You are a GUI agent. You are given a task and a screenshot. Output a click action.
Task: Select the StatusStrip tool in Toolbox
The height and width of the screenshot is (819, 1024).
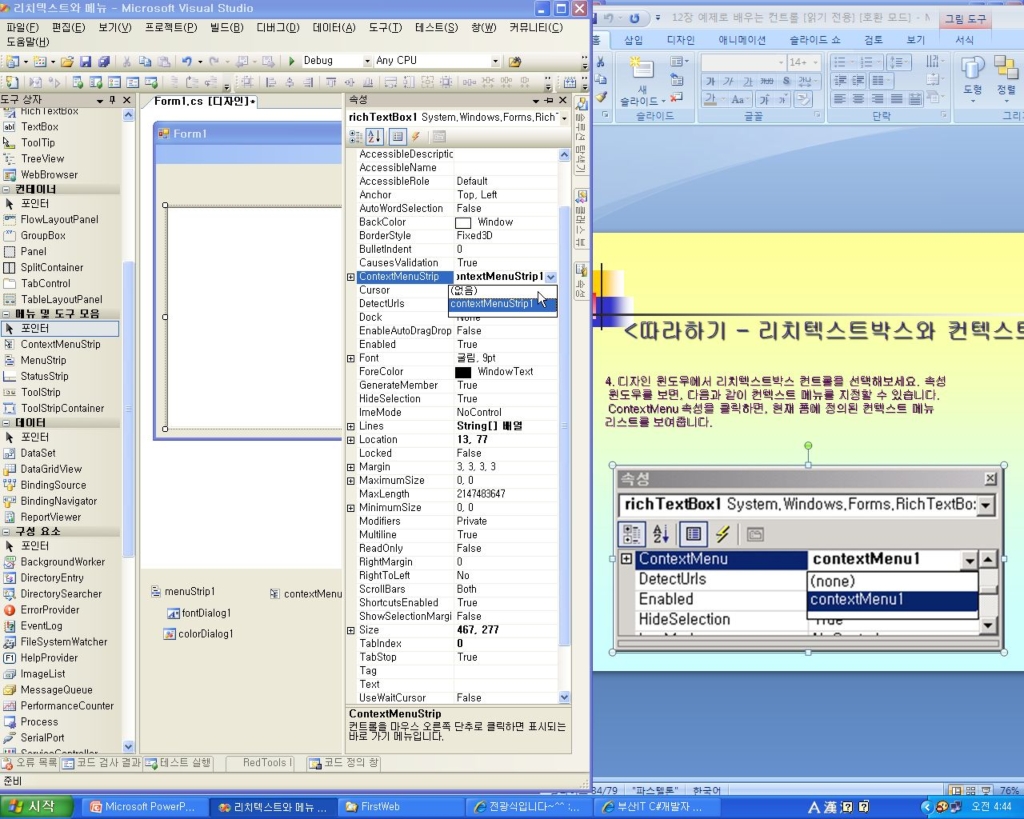click(x=44, y=376)
